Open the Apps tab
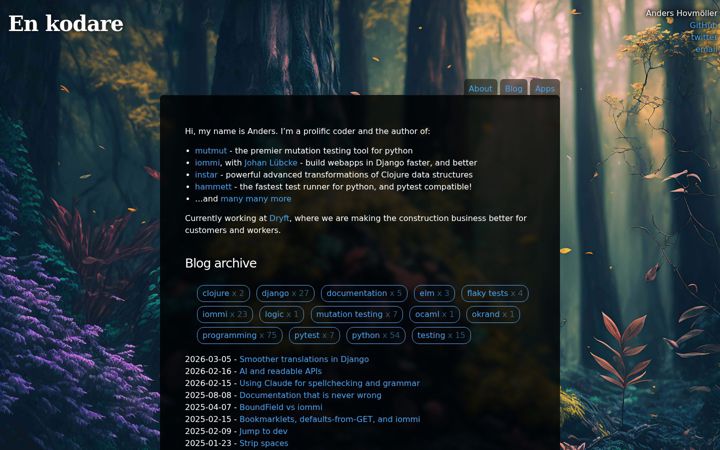720x450 pixels. click(545, 88)
